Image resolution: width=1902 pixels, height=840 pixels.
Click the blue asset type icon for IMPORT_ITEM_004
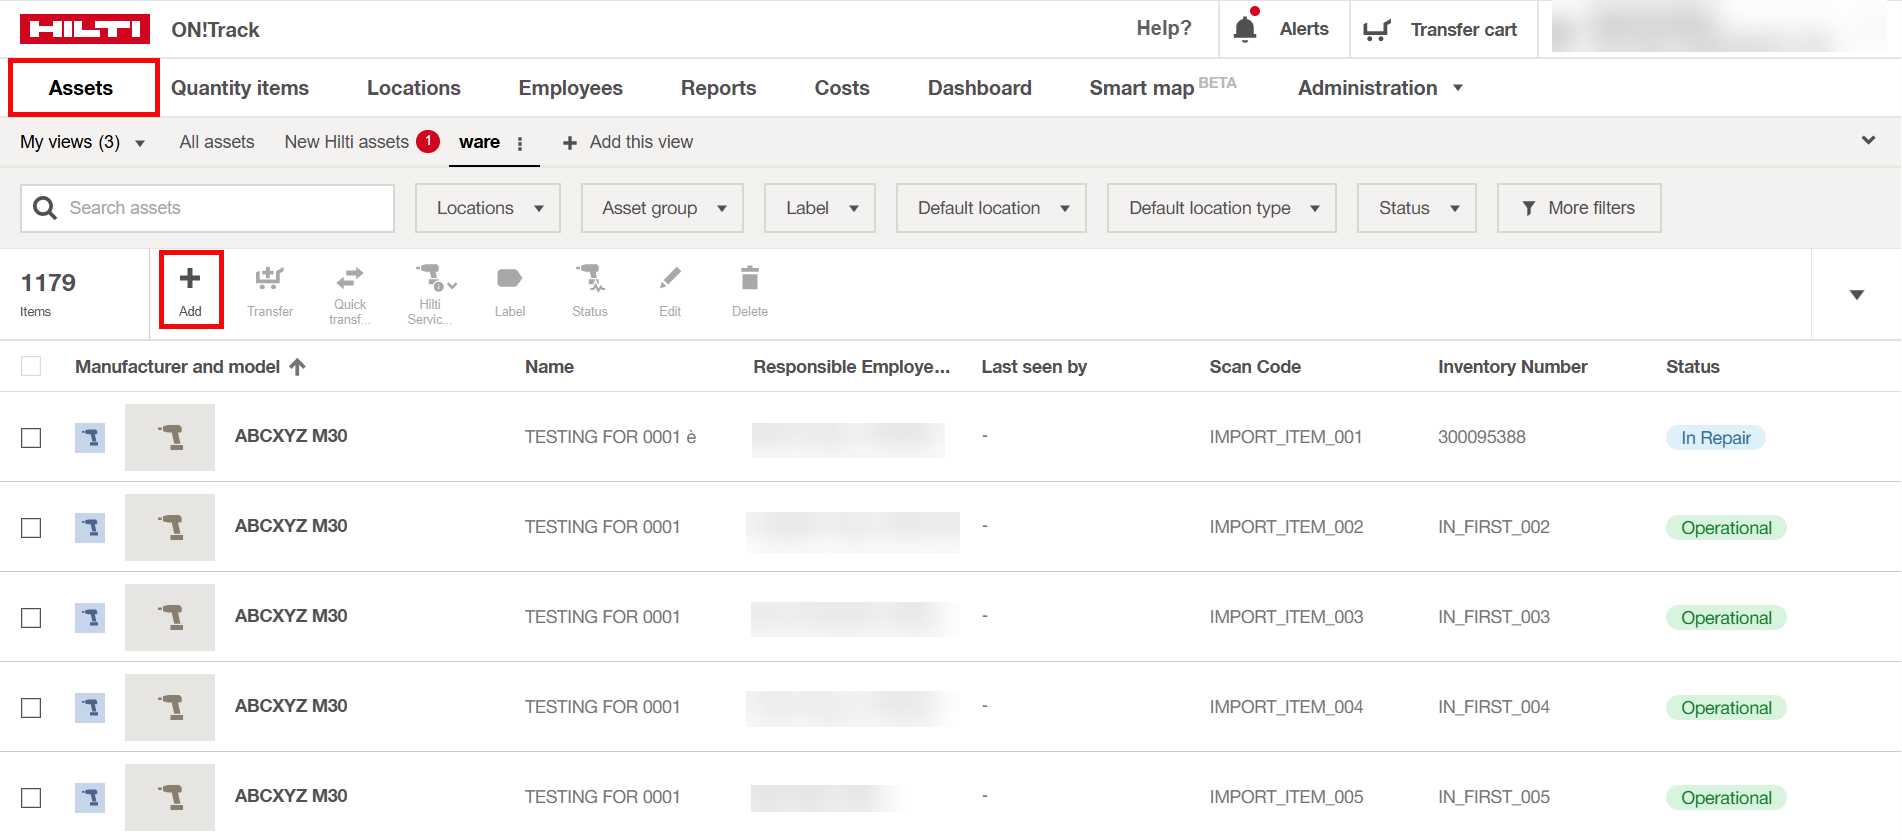click(x=90, y=707)
